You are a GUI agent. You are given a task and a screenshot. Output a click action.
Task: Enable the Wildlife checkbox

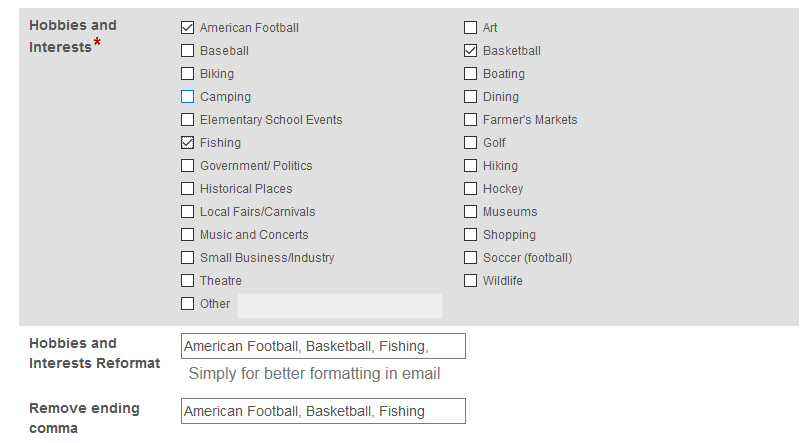(470, 281)
